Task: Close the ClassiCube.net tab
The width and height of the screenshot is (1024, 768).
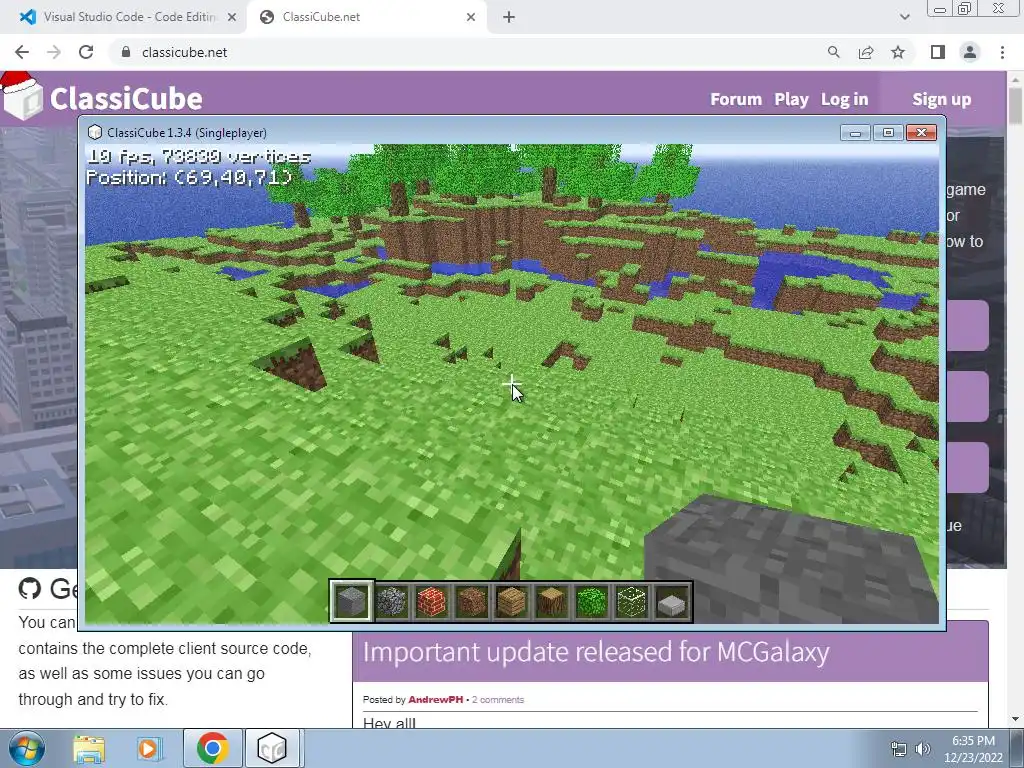Action: pos(471,17)
